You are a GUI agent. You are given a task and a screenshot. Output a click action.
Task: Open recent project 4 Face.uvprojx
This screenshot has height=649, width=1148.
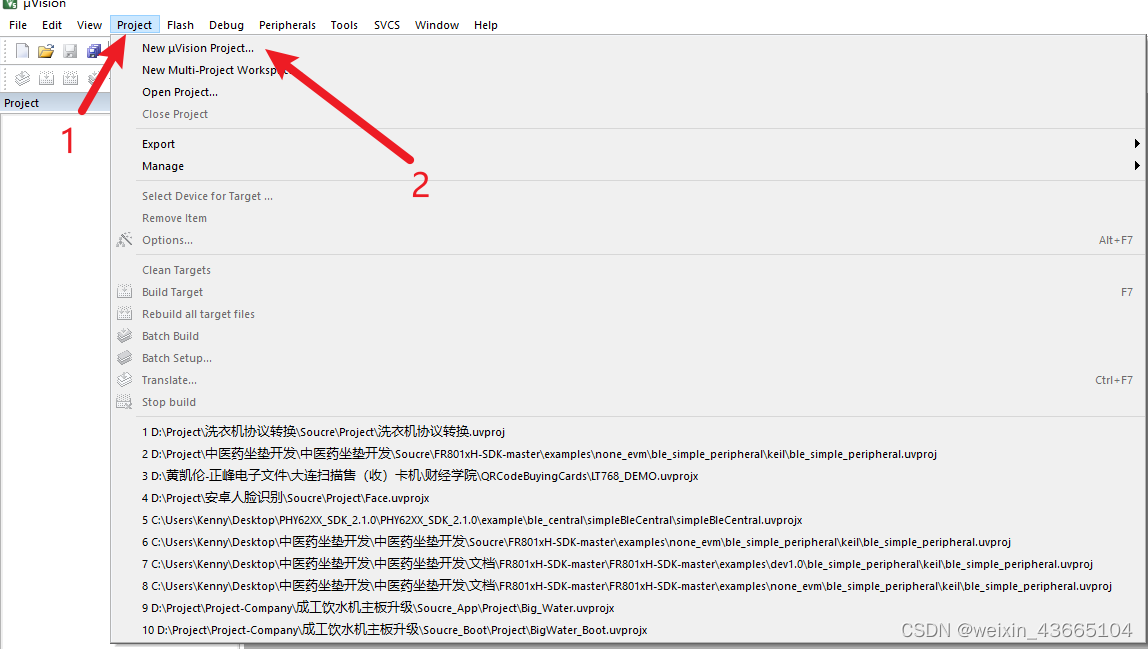[628, 497]
